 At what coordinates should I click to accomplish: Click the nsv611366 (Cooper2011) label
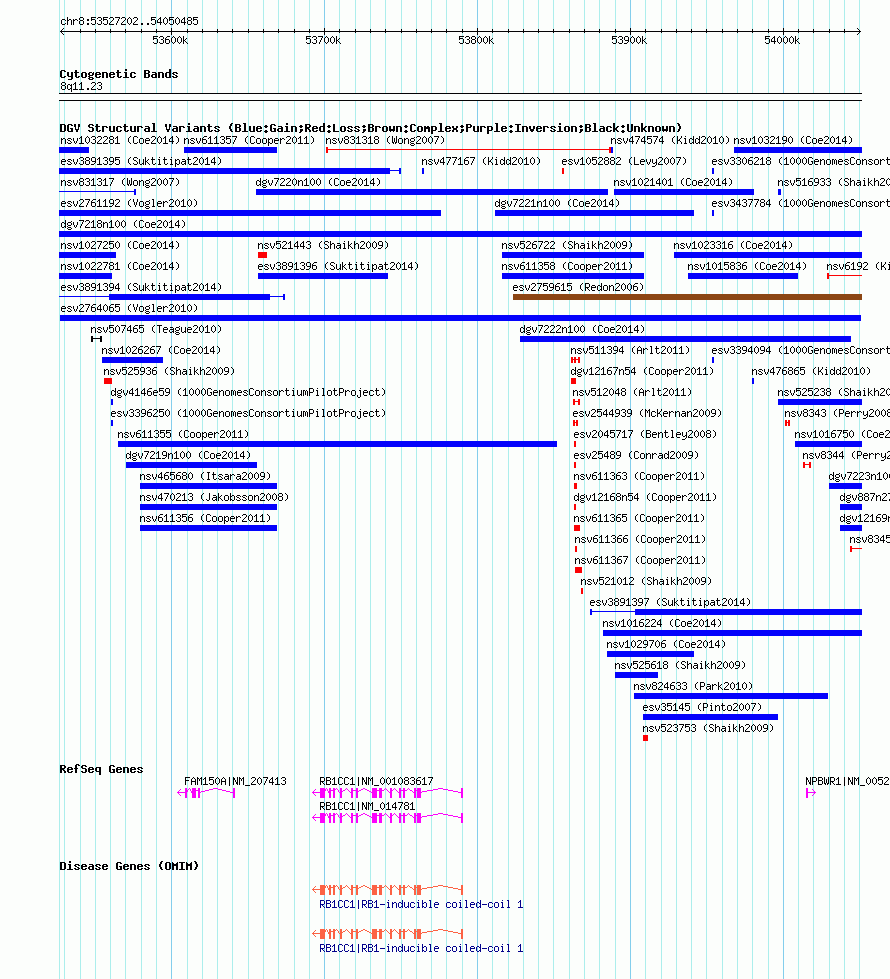pyautogui.click(x=640, y=539)
